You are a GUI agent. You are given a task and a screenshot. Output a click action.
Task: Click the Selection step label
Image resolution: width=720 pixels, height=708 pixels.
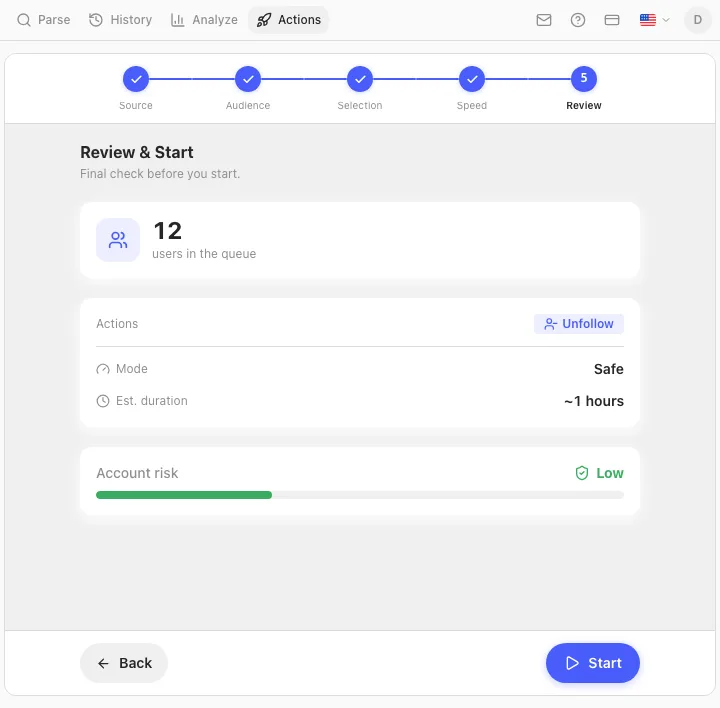pos(360,106)
